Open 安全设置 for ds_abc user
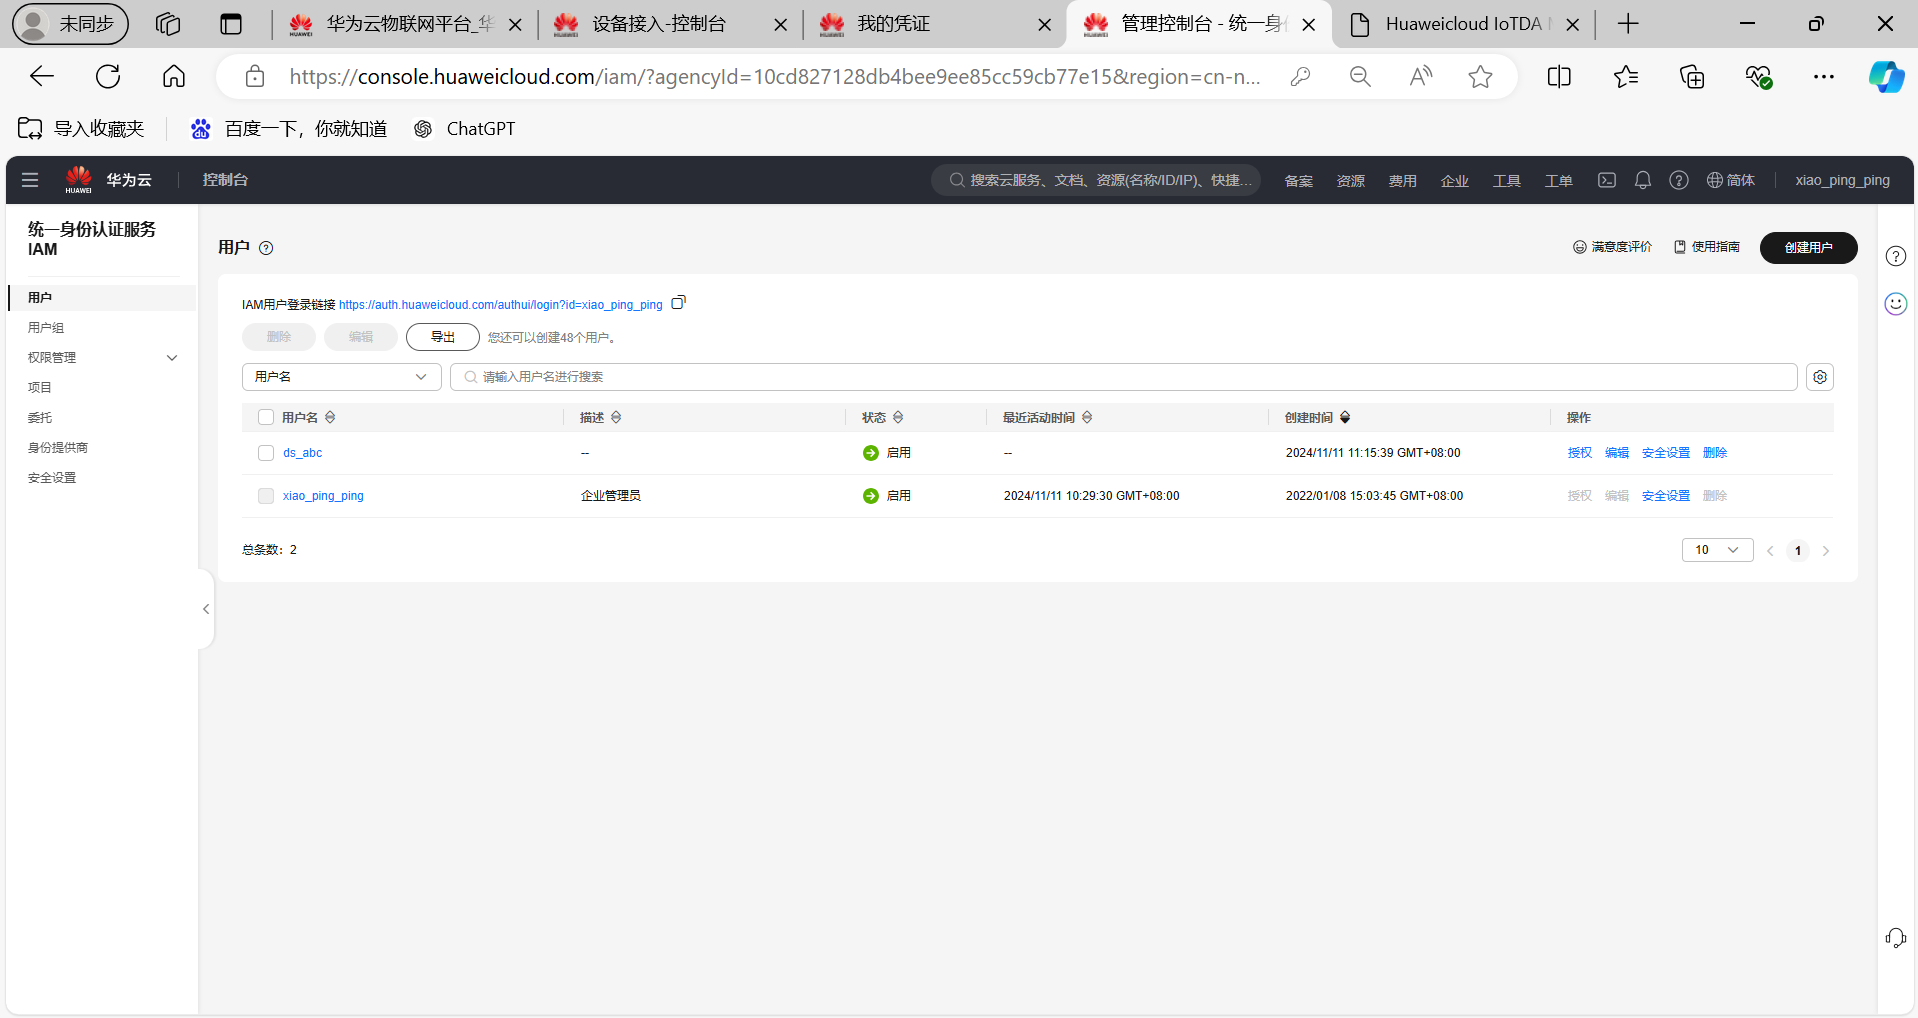This screenshot has width=1918, height=1018. (1665, 453)
